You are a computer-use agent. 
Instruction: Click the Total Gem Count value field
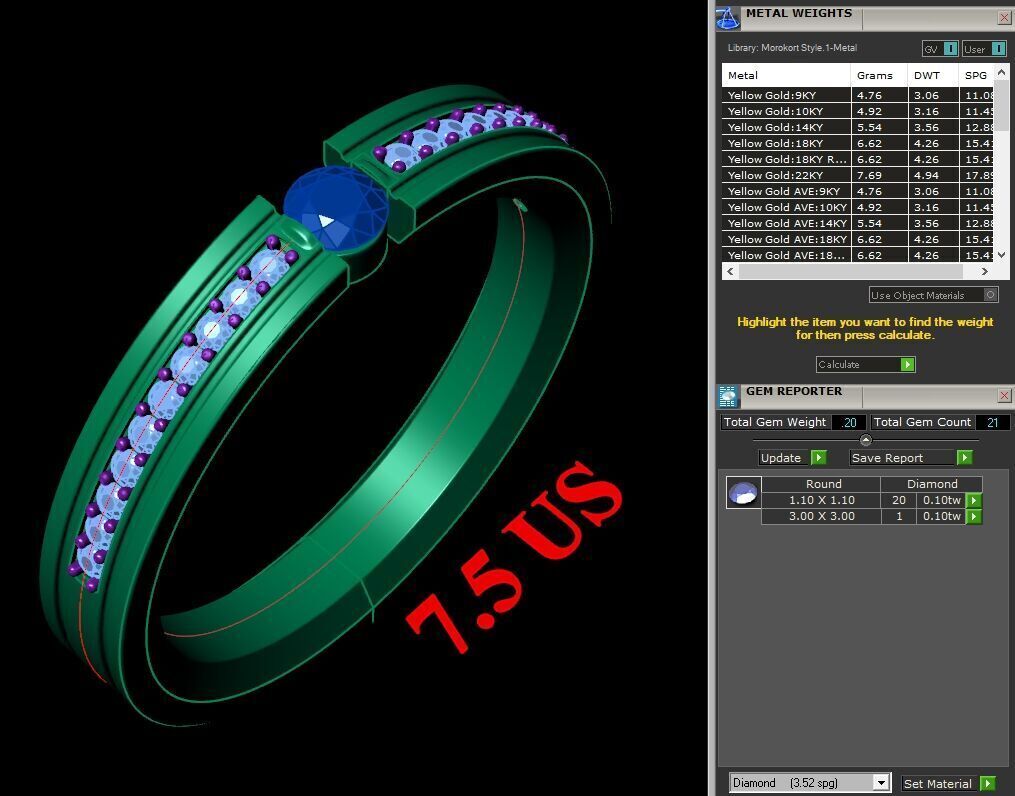point(992,423)
